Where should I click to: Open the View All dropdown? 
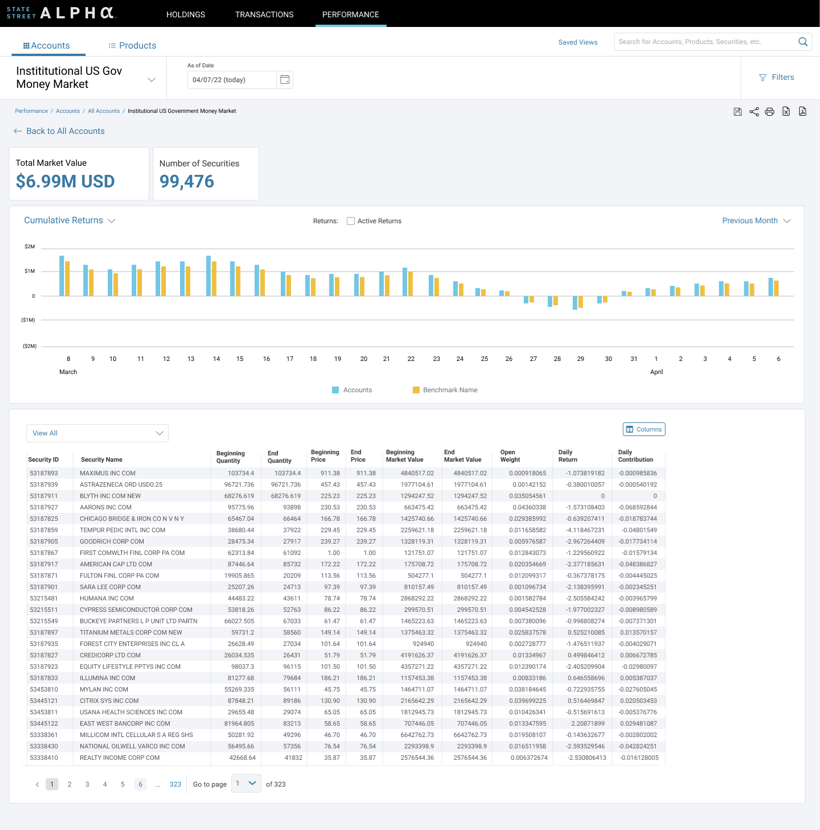click(x=97, y=433)
